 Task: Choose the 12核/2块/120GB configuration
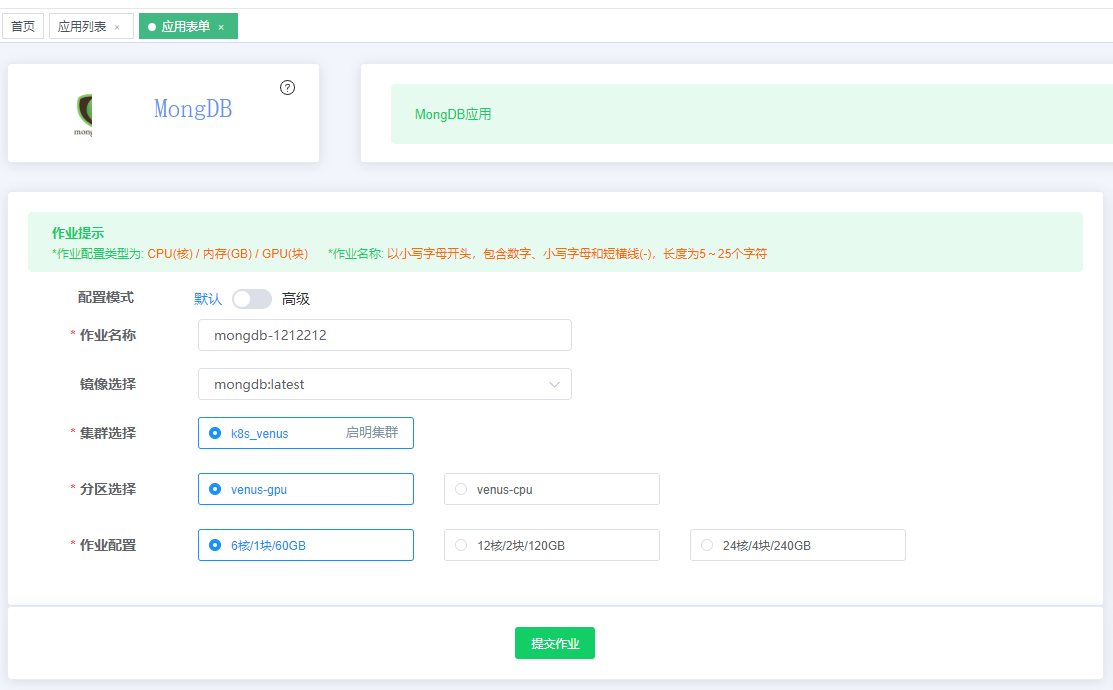point(552,545)
